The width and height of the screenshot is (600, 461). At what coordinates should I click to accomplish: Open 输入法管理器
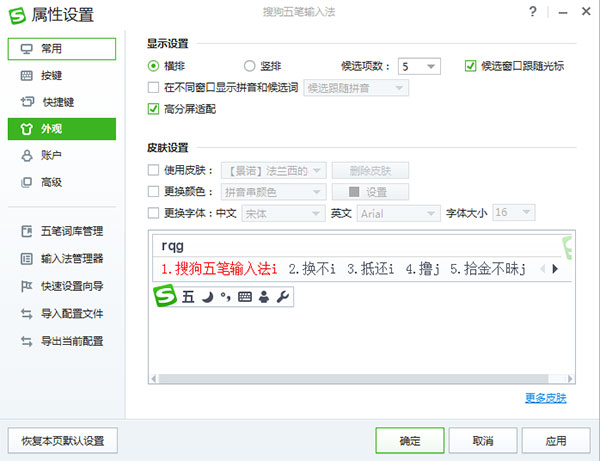pyautogui.click(x=62, y=259)
